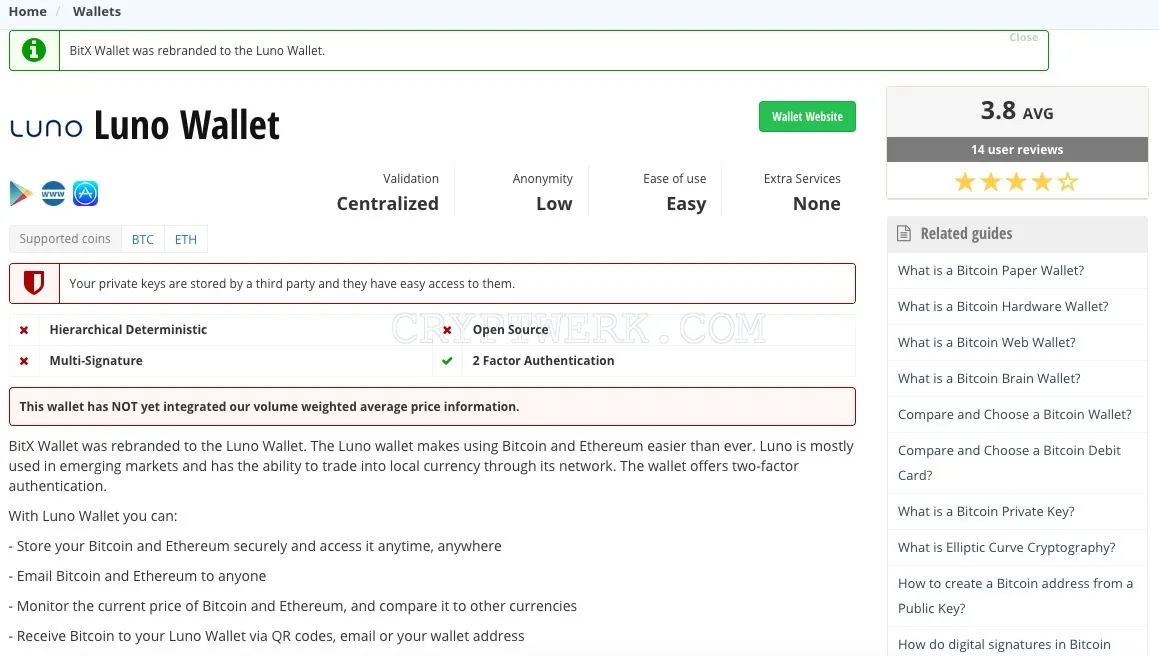Open the Google Play store icon
1159x656 pixels.
point(21,194)
